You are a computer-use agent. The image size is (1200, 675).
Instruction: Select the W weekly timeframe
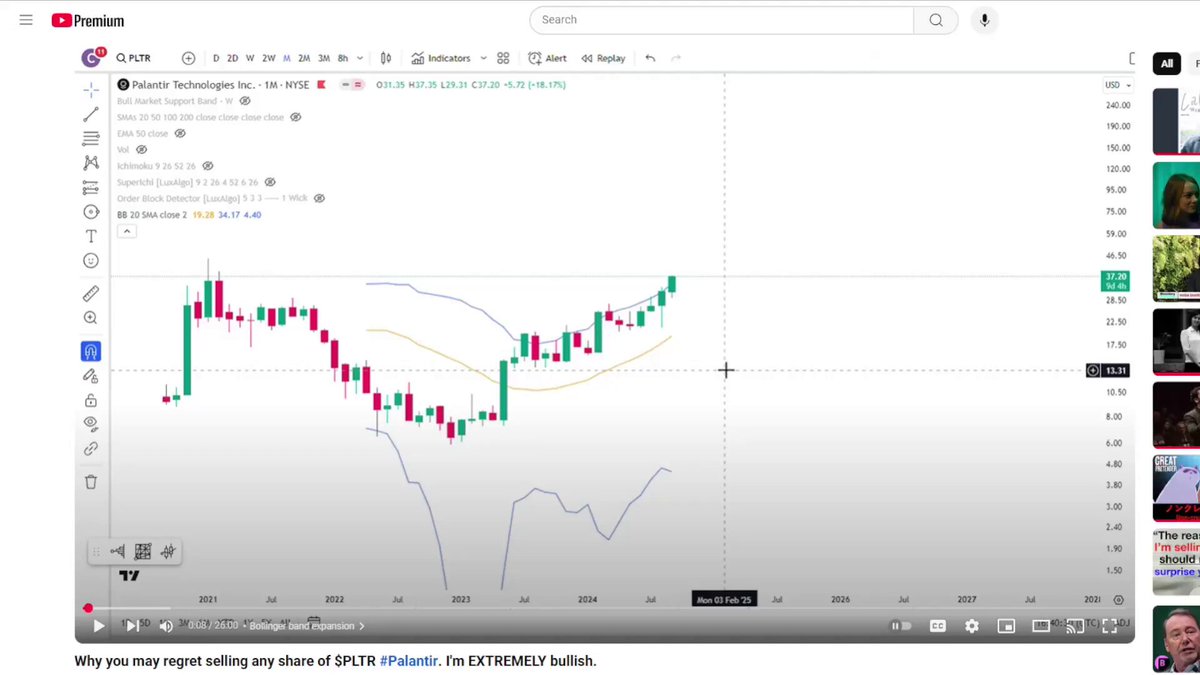coord(250,58)
